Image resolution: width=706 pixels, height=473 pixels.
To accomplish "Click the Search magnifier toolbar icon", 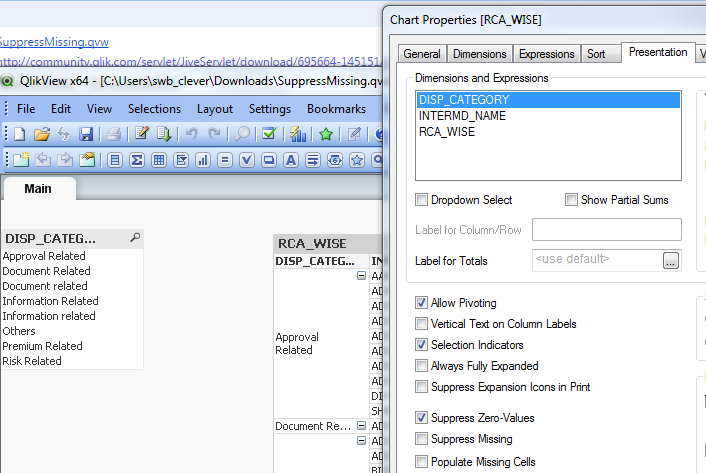I will click(242, 134).
